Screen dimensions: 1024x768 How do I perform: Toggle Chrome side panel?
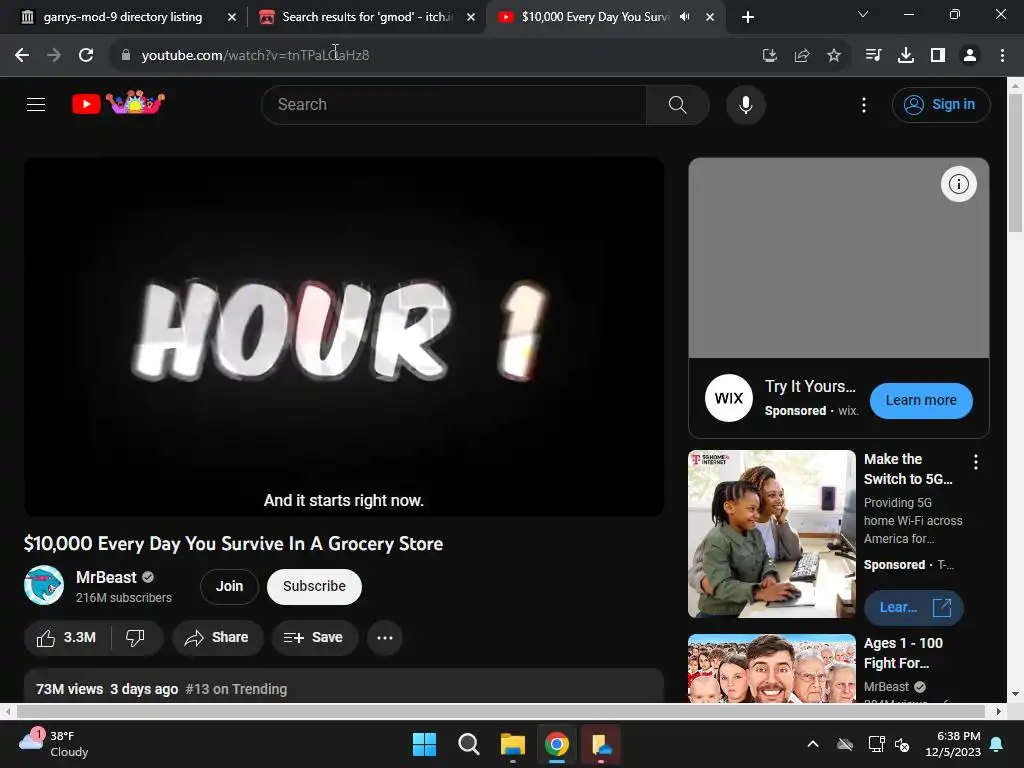click(x=938, y=56)
